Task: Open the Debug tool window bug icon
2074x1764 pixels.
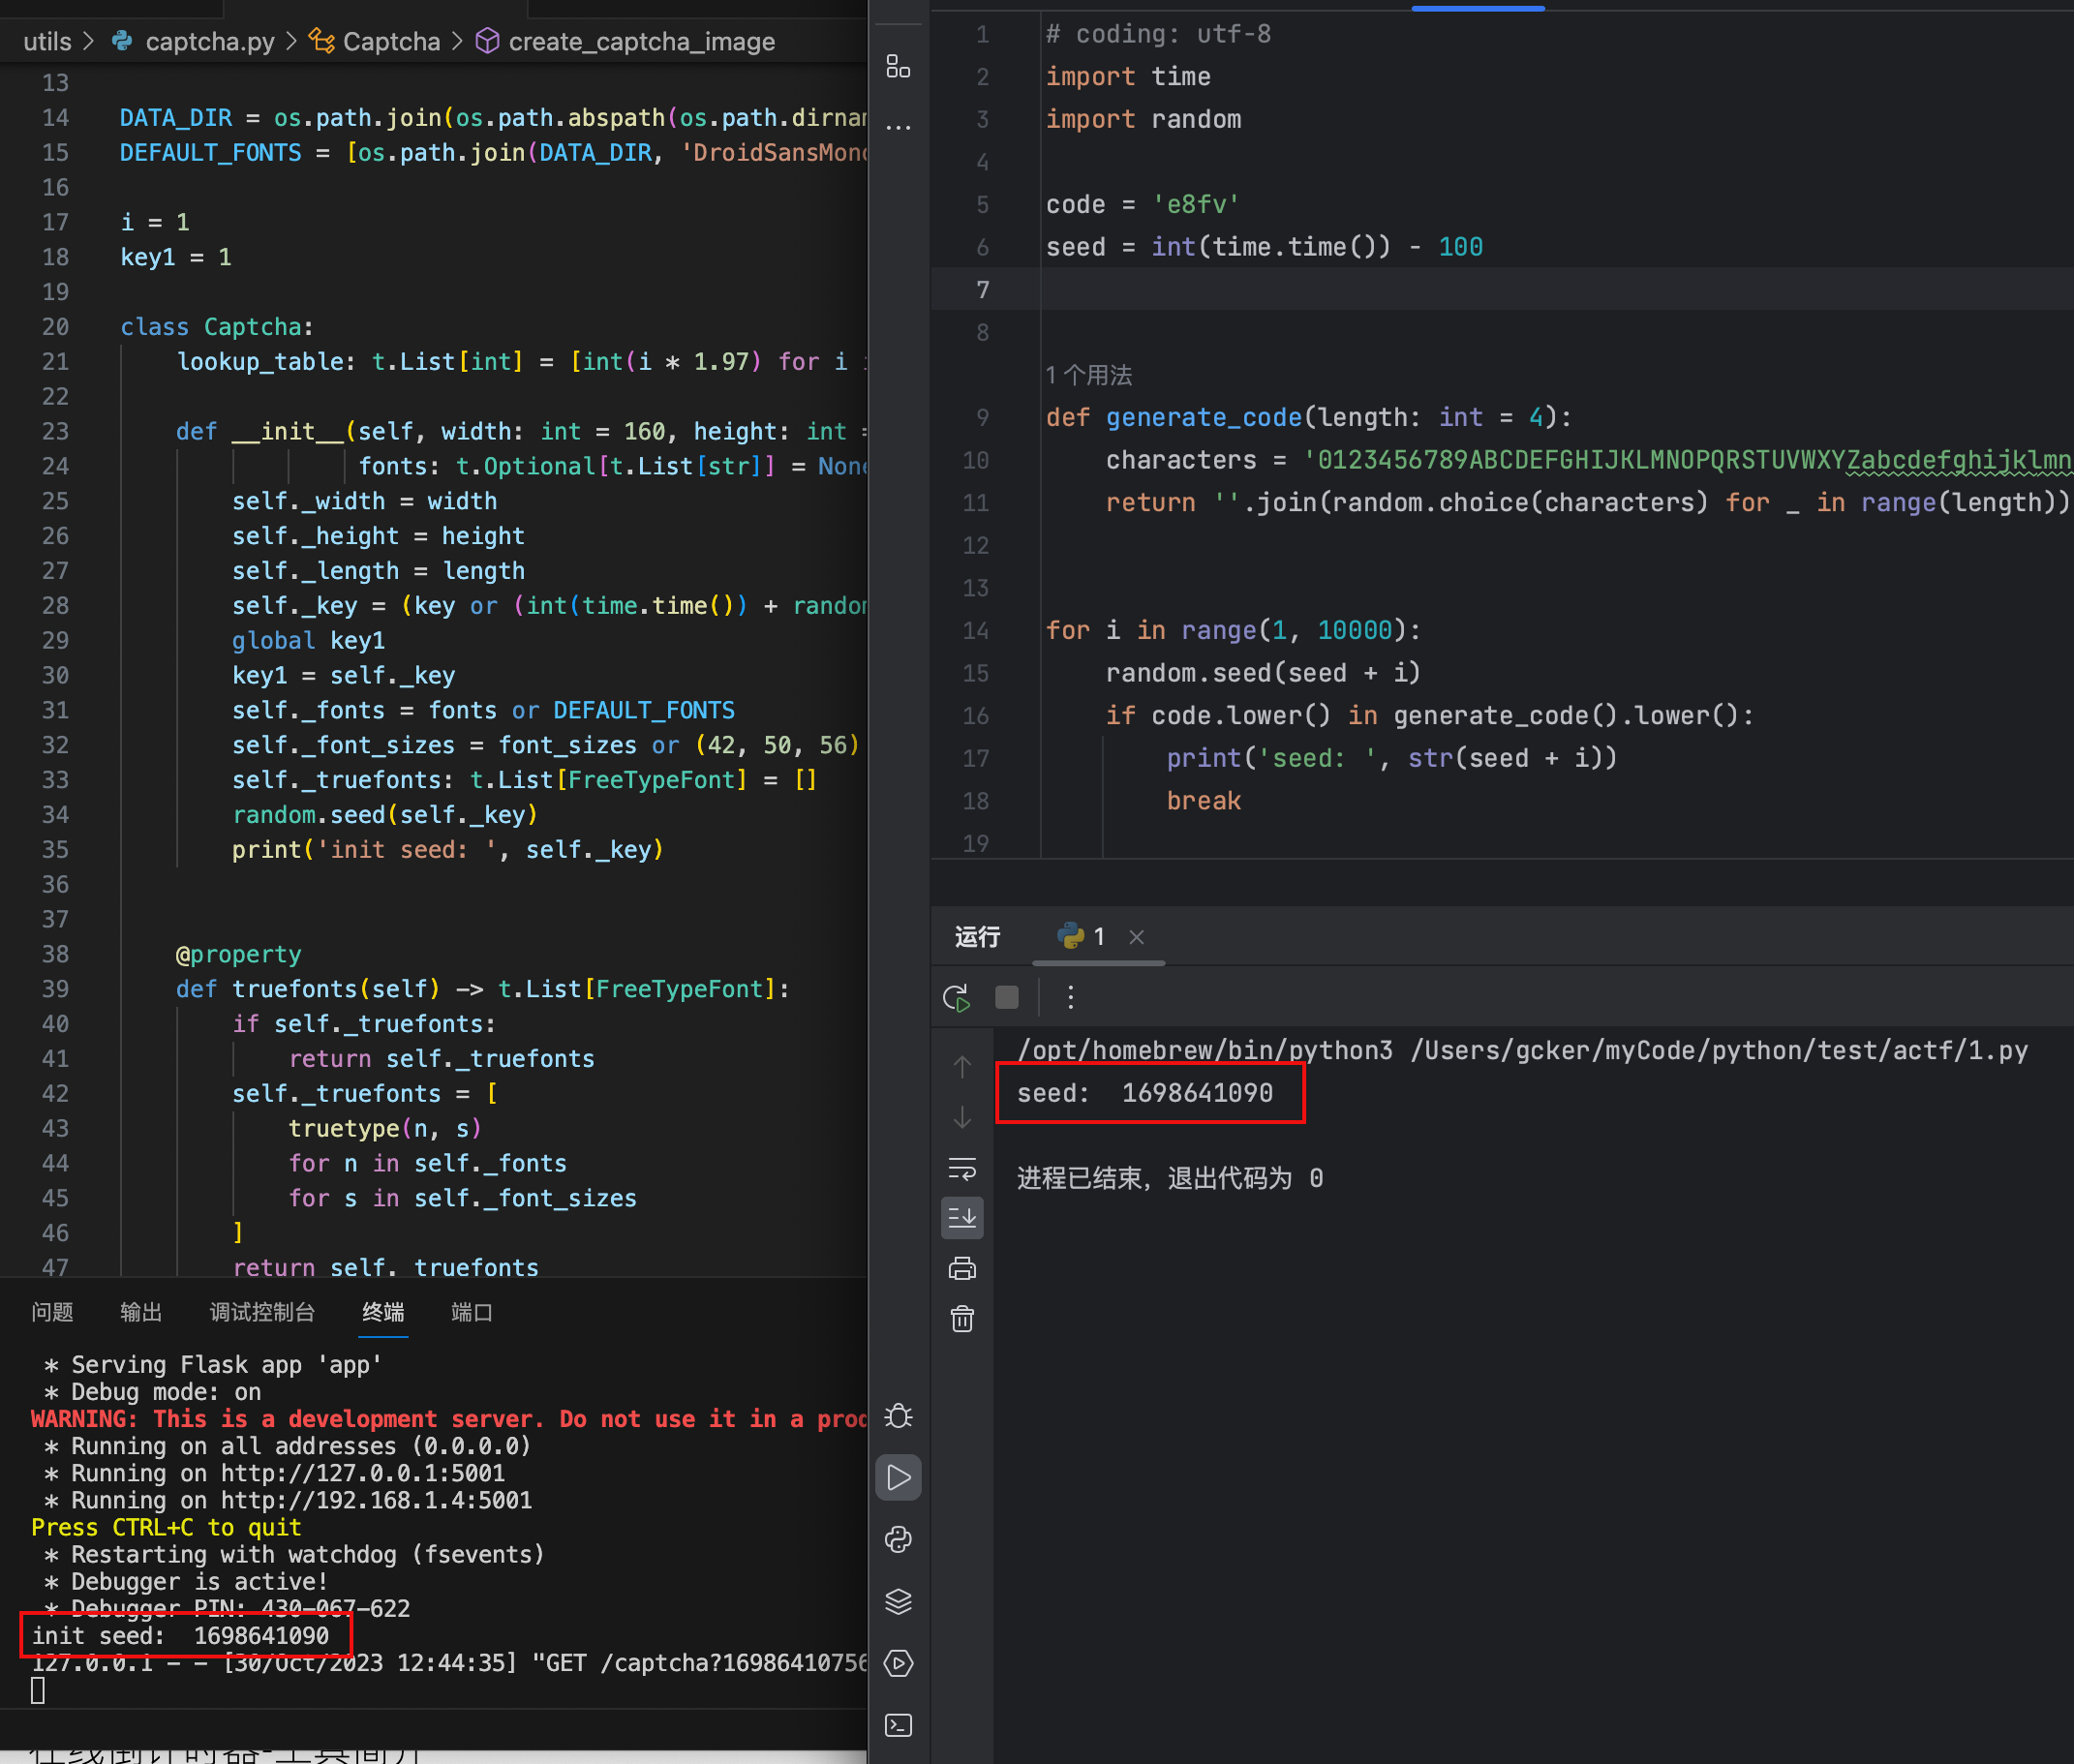Action: tap(898, 1416)
